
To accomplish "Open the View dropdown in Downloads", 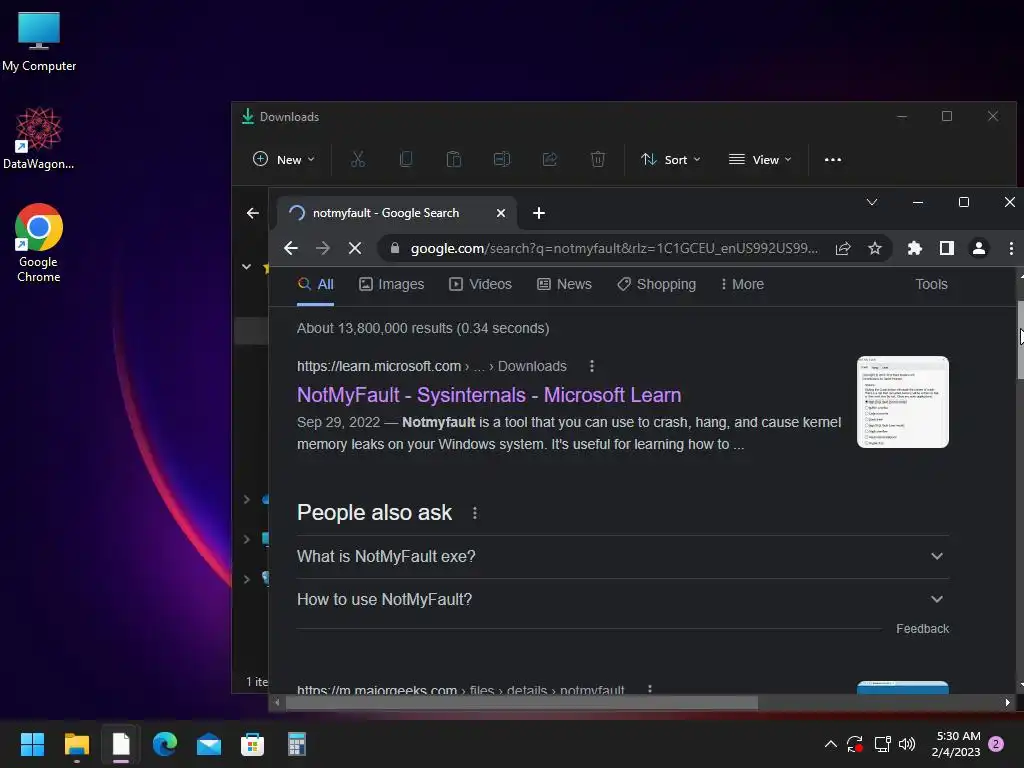I will point(760,159).
